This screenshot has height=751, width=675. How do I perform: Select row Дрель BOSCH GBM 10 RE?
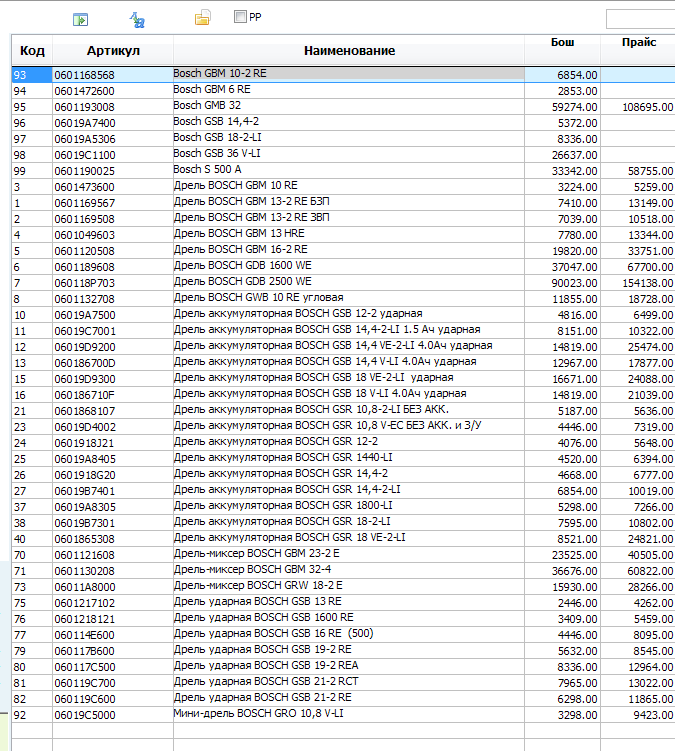coord(343,186)
